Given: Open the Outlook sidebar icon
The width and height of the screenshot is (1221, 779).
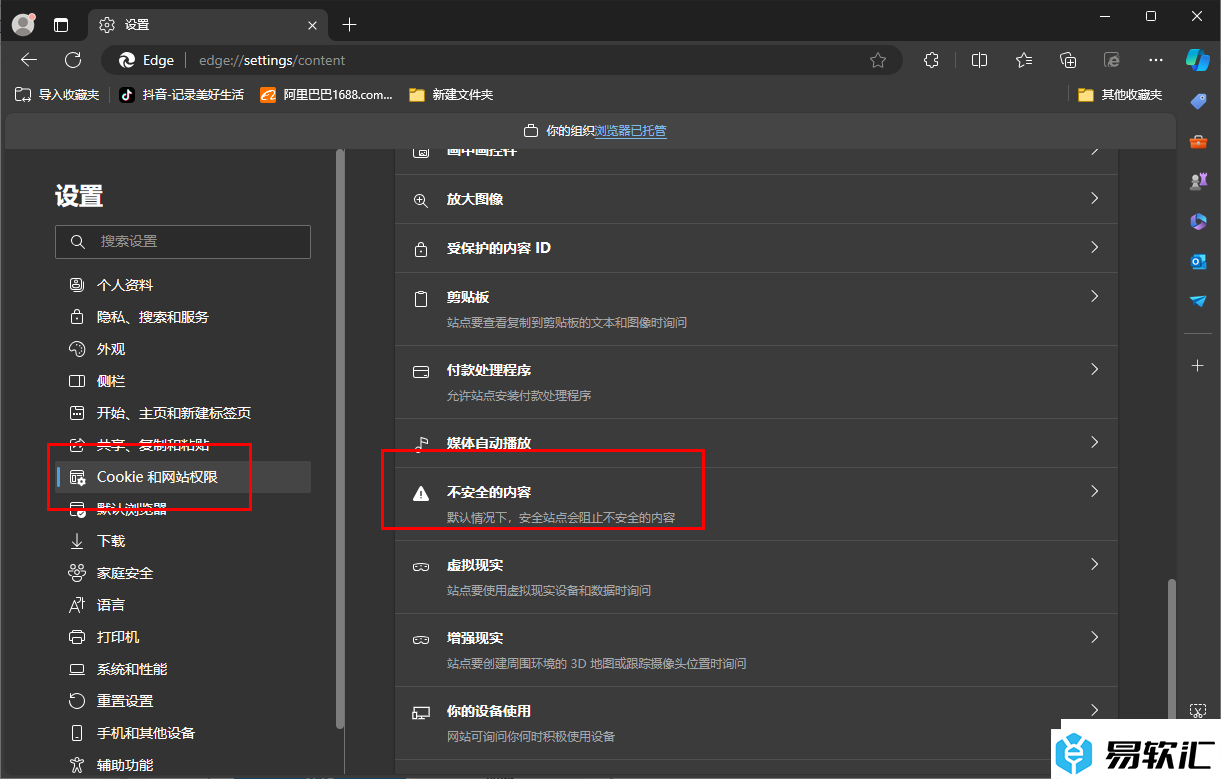Looking at the screenshot, I should (x=1198, y=261).
